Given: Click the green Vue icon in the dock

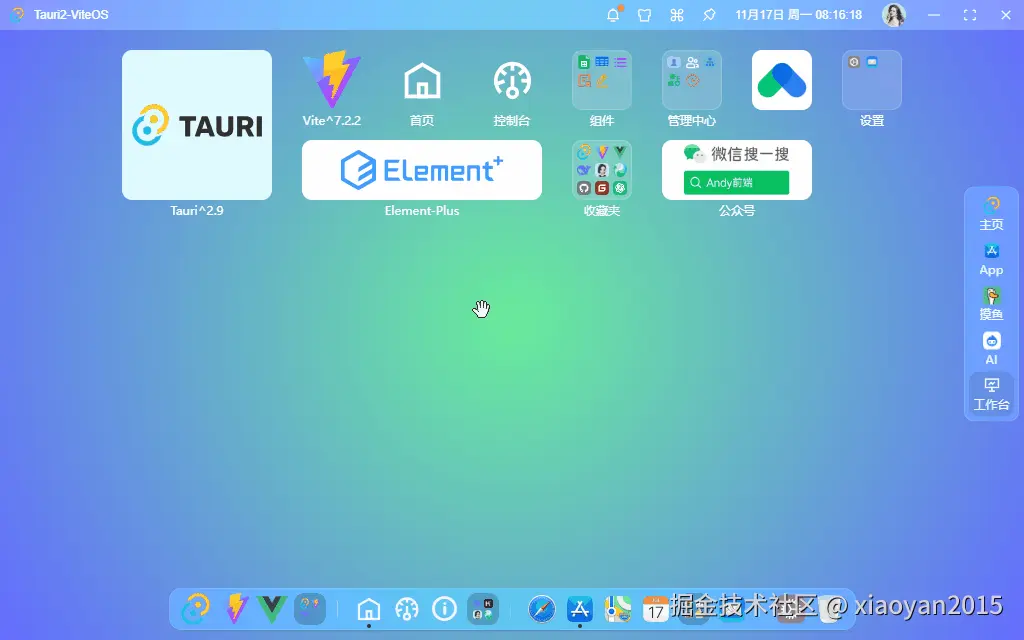Looking at the screenshot, I should [272, 609].
